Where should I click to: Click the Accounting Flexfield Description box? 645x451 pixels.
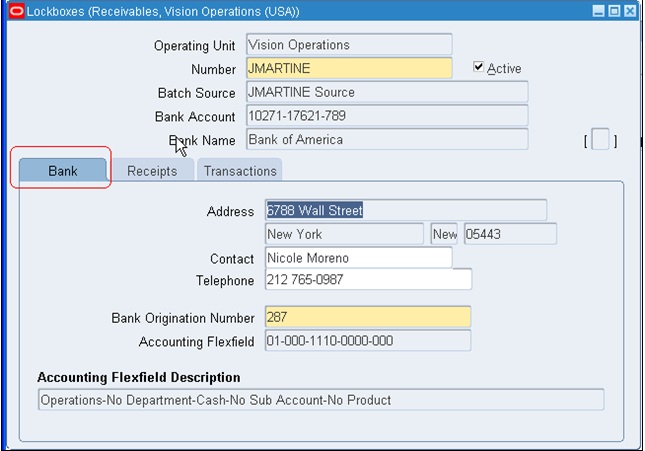(x=321, y=400)
